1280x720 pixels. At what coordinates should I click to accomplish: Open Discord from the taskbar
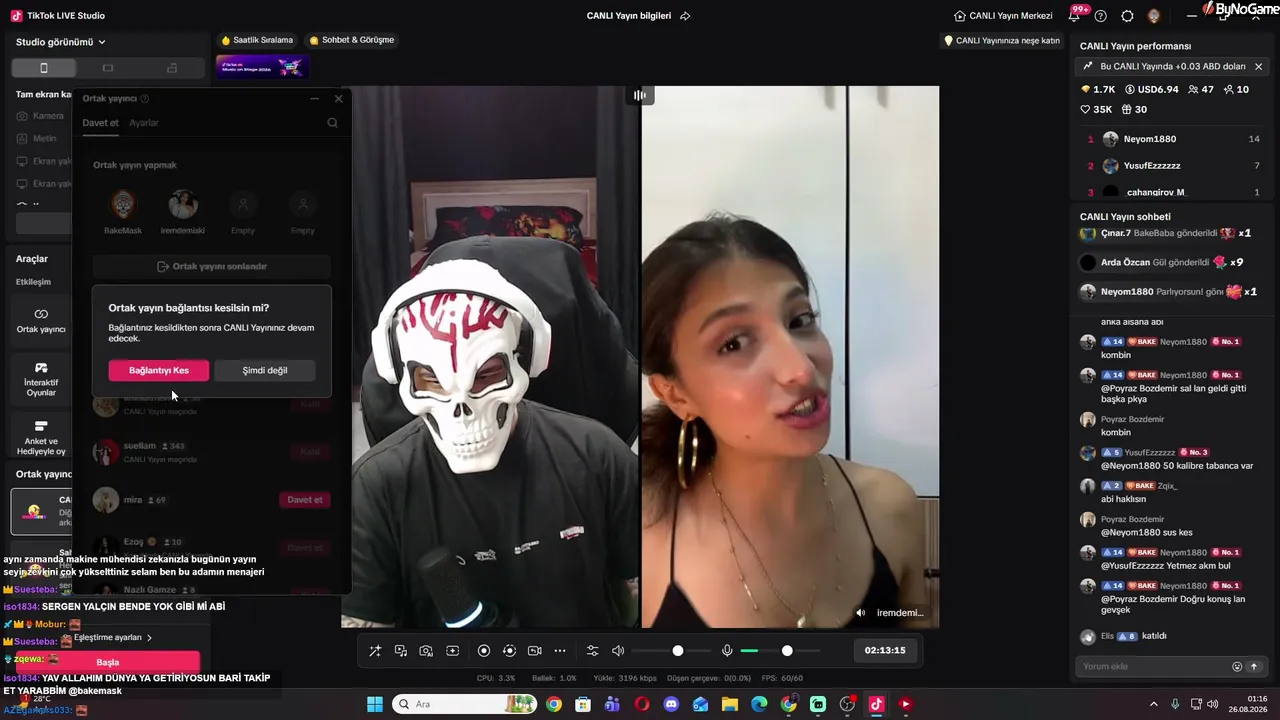coord(671,704)
